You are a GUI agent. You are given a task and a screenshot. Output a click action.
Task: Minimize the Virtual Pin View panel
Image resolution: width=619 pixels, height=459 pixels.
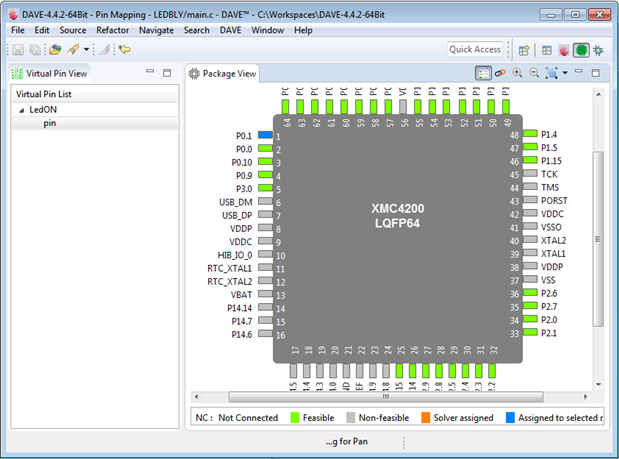tap(149, 72)
